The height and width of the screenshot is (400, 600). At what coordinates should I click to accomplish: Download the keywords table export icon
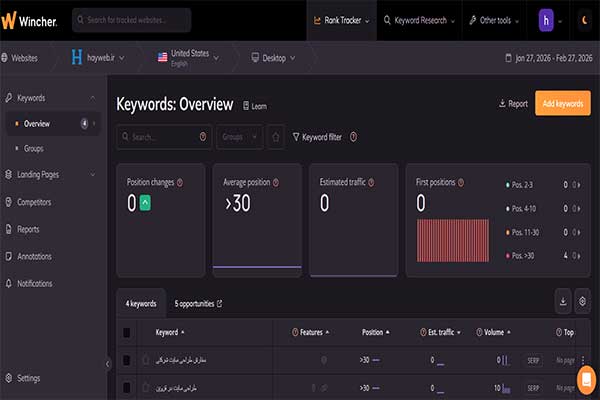pos(563,302)
